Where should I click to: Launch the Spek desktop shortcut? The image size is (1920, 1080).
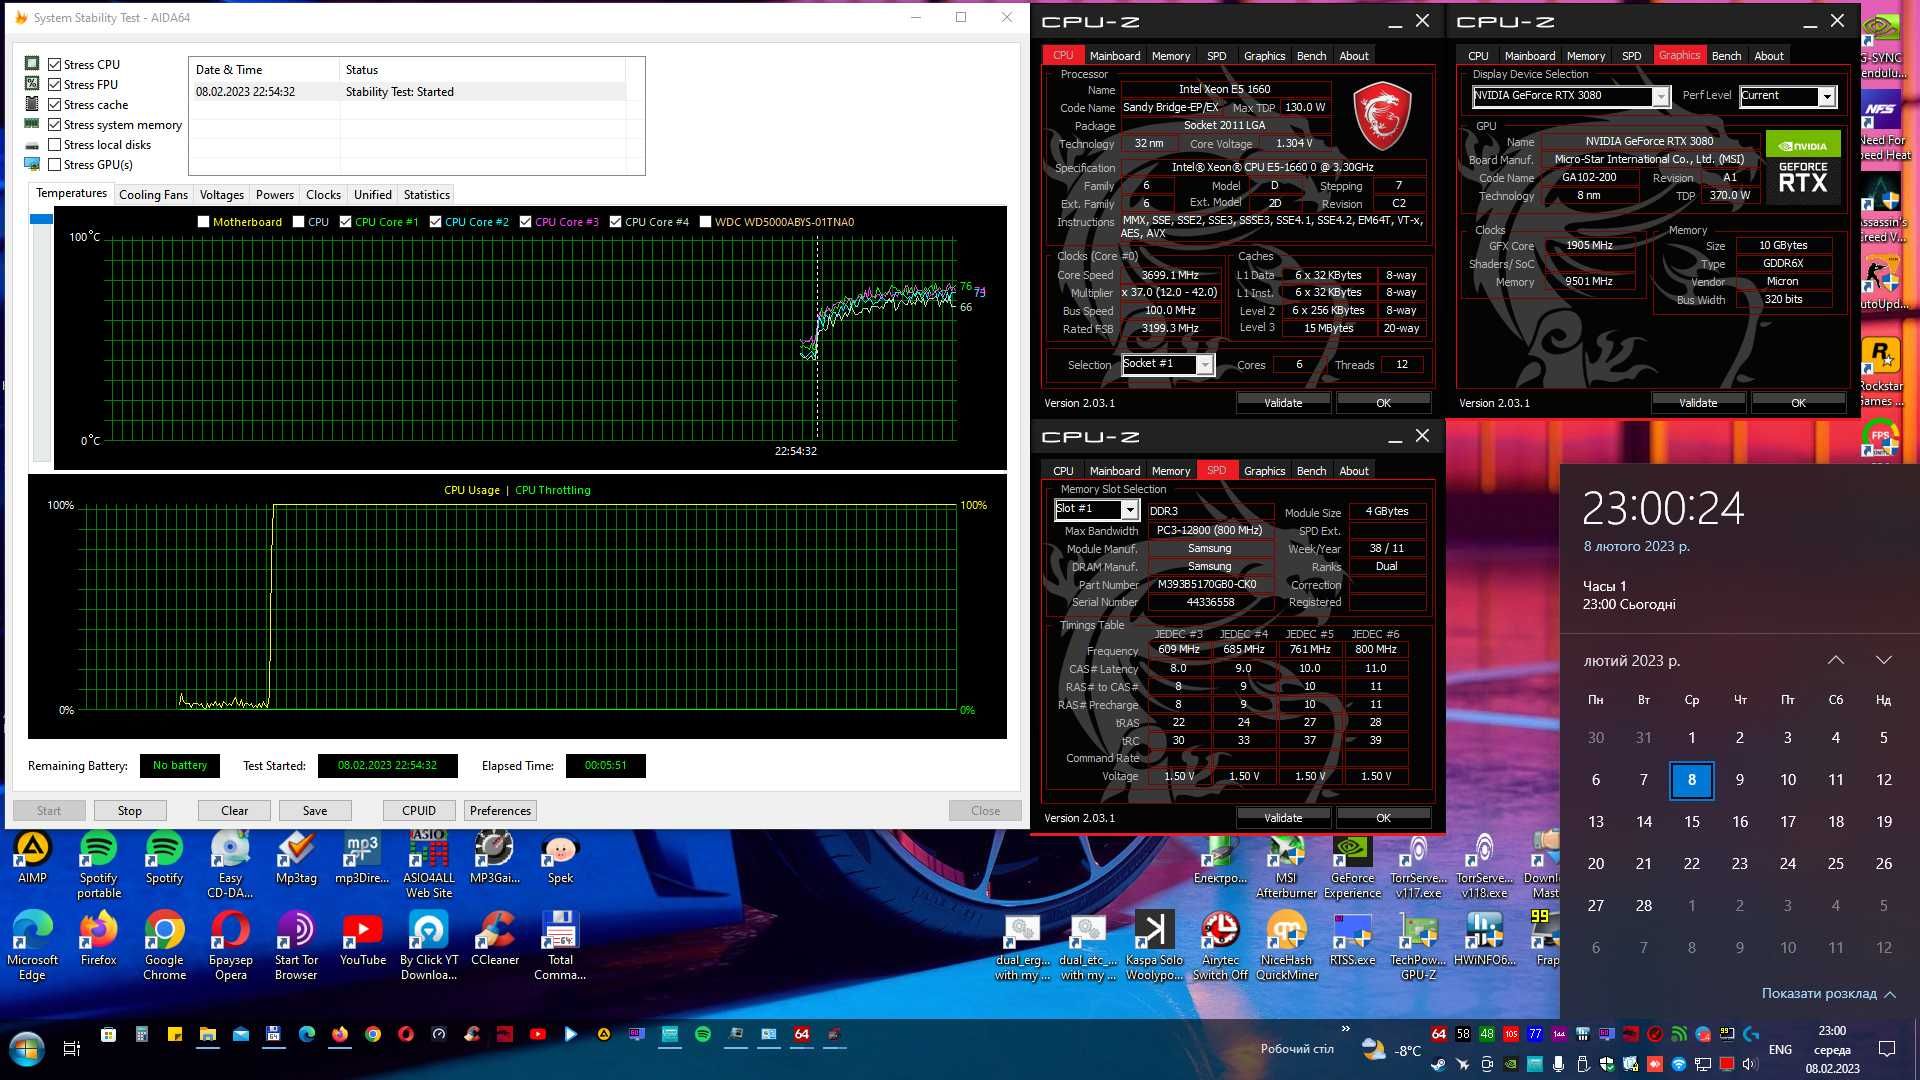[x=560, y=857]
